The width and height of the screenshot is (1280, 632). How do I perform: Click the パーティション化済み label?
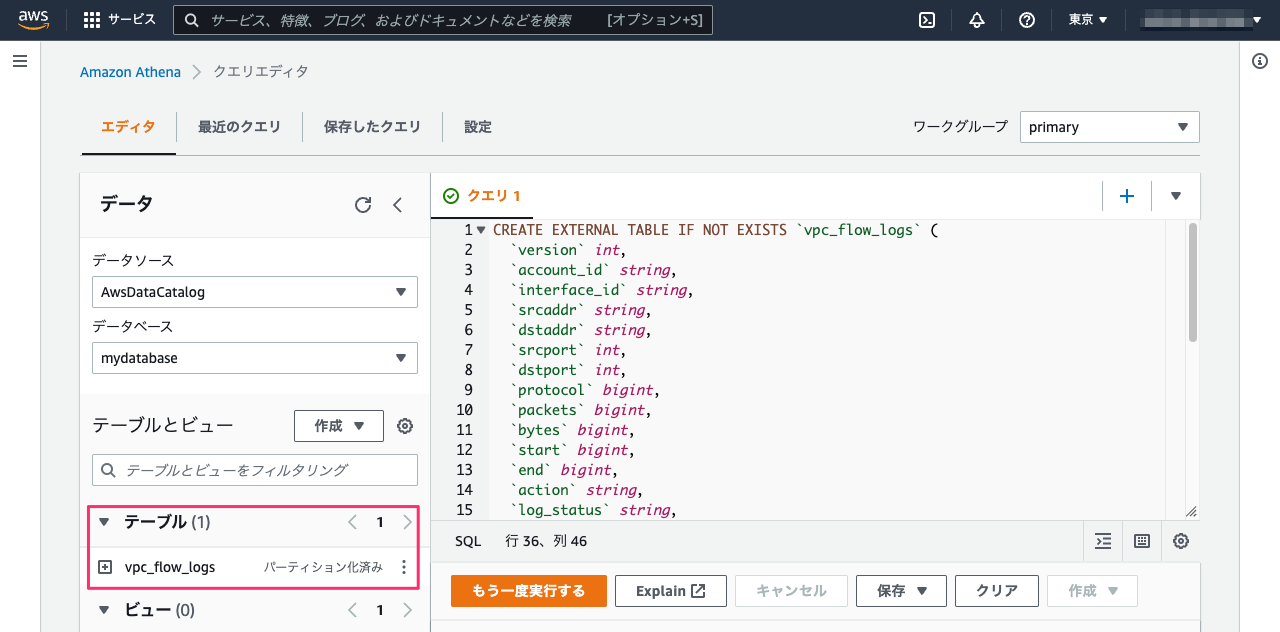pyautogui.click(x=323, y=567)
